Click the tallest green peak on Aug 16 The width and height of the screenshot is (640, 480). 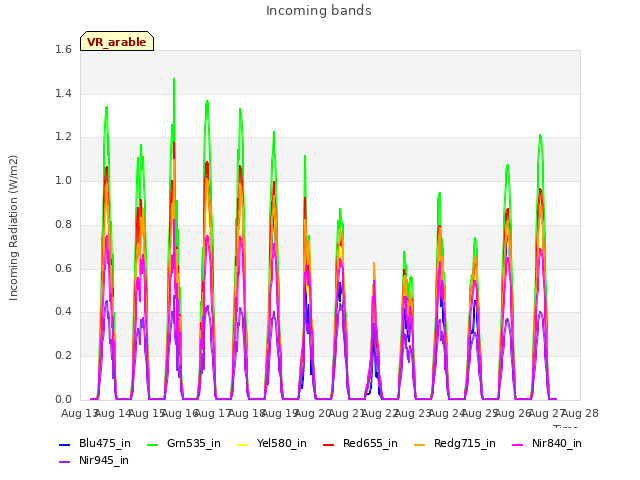pyautogui.click(x=174, y=79)
